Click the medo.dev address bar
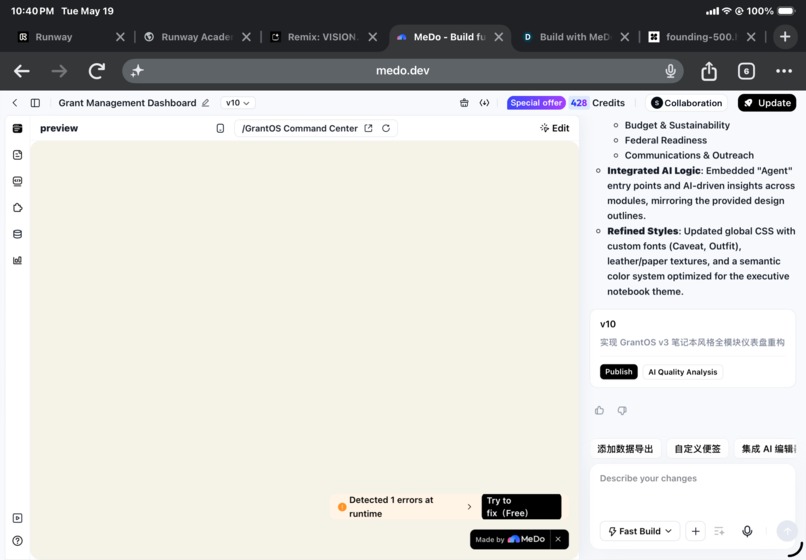The height and width of the screenshot is (560, 806). tap(402, 71)
